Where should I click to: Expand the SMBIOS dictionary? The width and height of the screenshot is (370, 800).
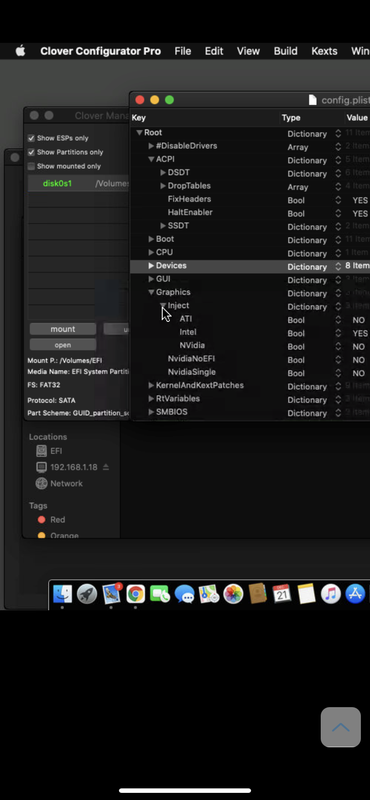click(151, 412)
